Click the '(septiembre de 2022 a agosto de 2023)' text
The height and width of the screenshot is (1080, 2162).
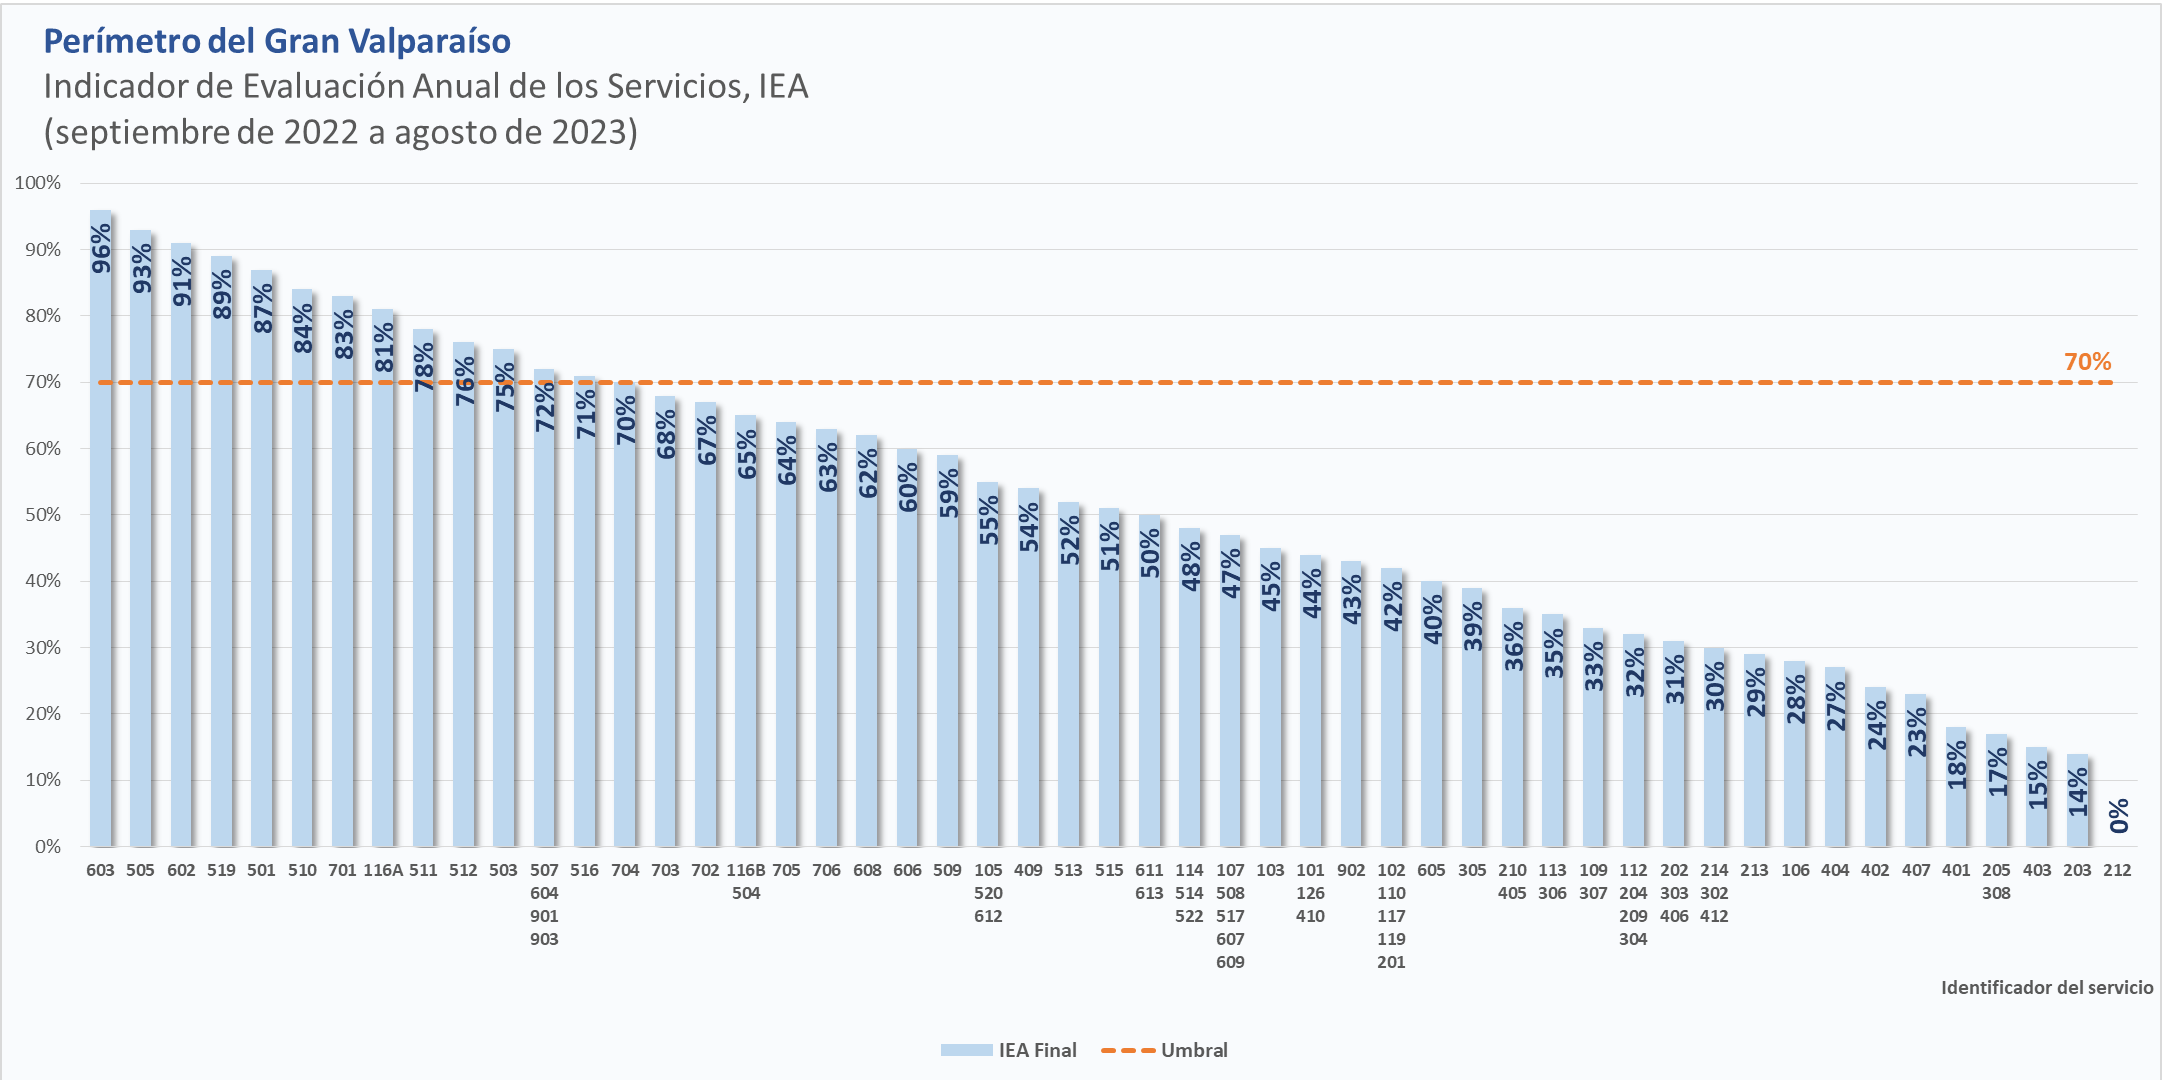pos(341,132)
